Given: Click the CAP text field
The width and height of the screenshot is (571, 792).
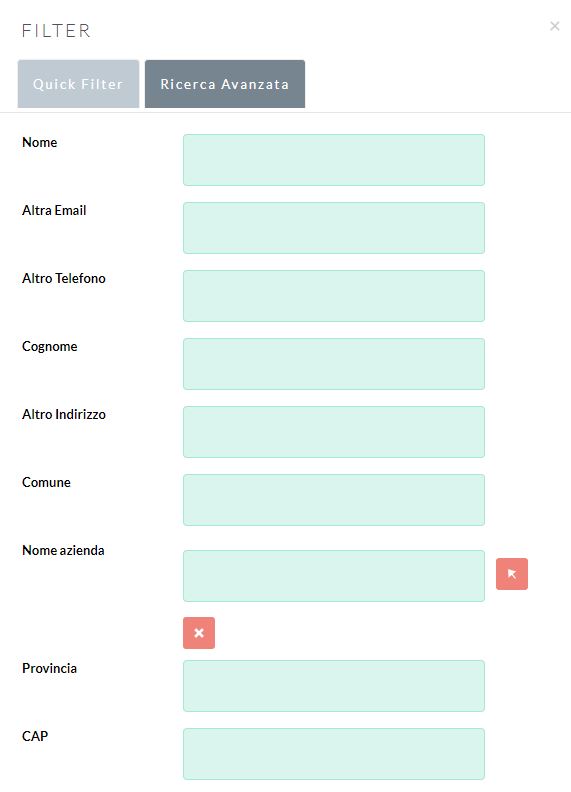Looking at the screenshot, I should click(334, 754).
